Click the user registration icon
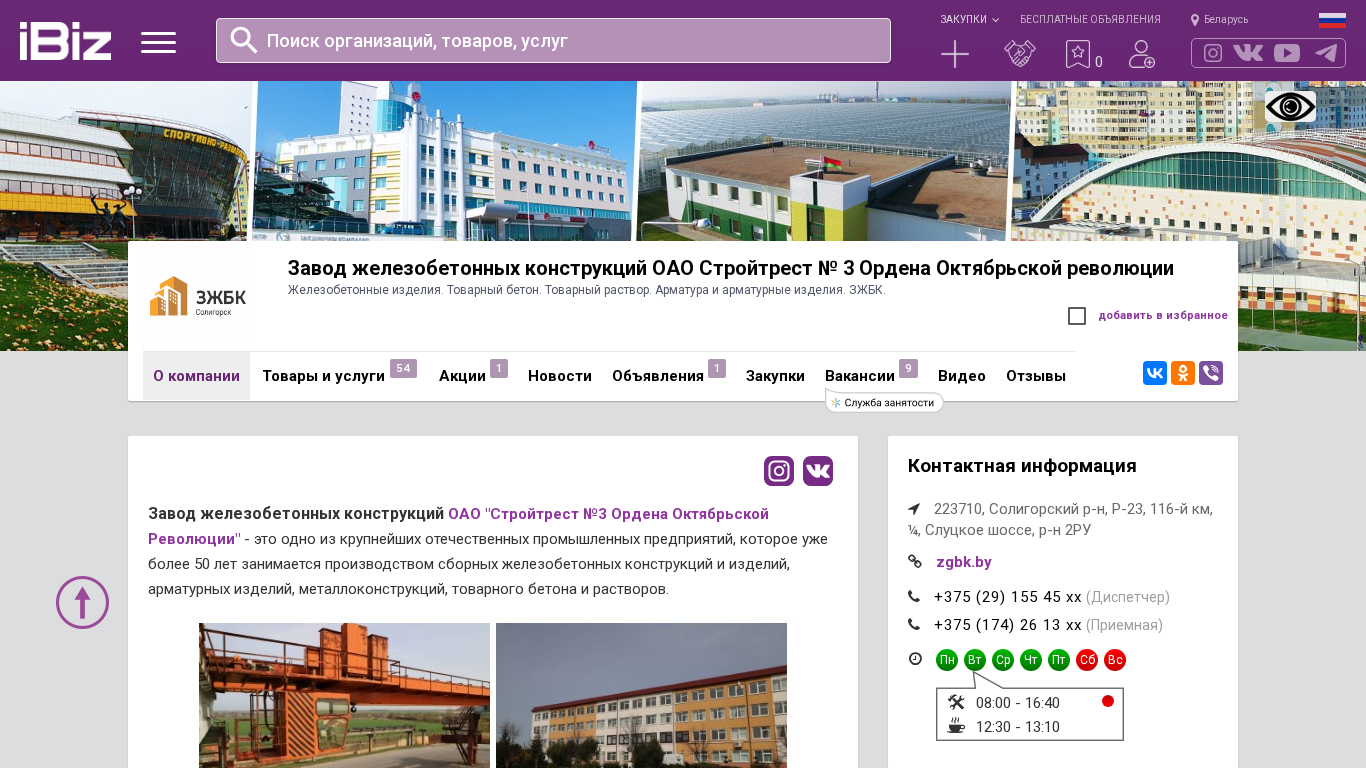The width and height of the screenshot is (1366, 768). [x=1142, y=54]
